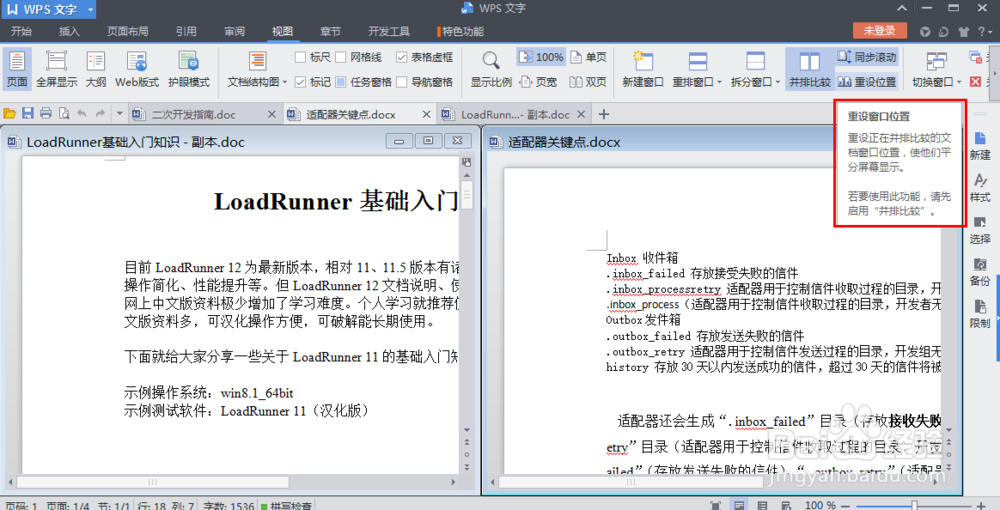Viewport: 1000px width, 510px height.
Task: Click 拆分窗口 split window icon
Action: 755,62
